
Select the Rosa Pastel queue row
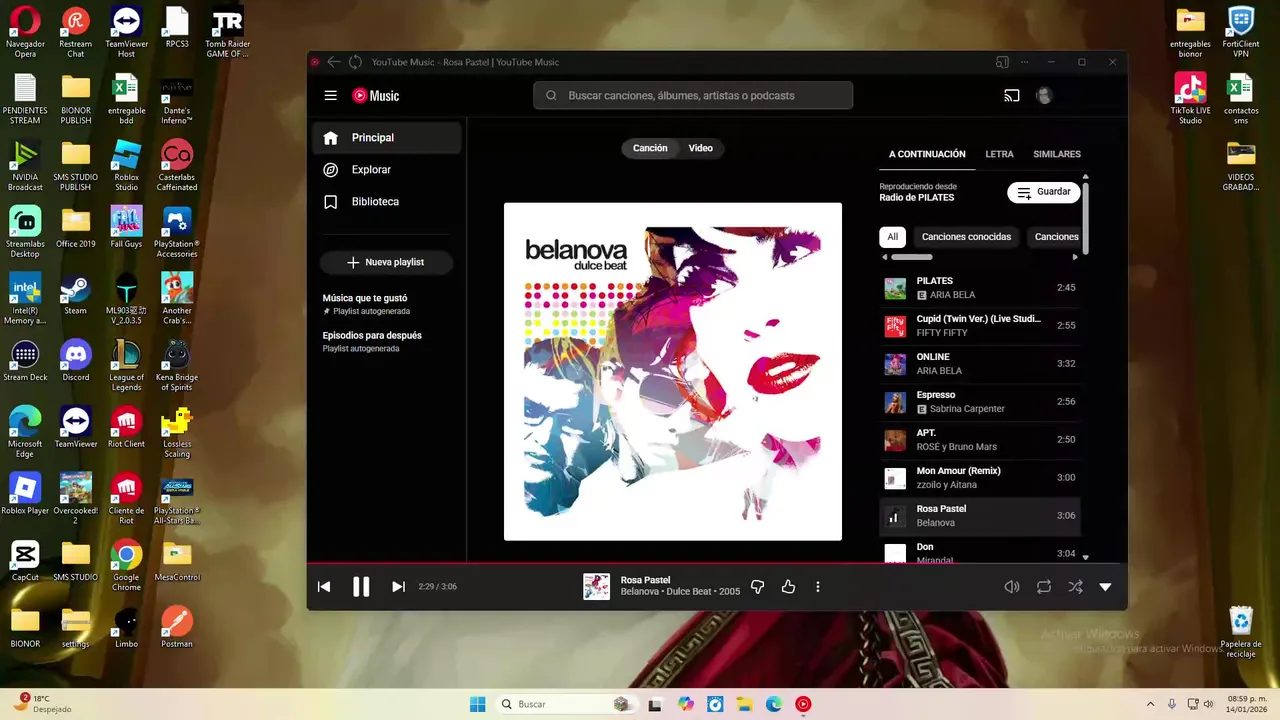click(x=980, y=516)
